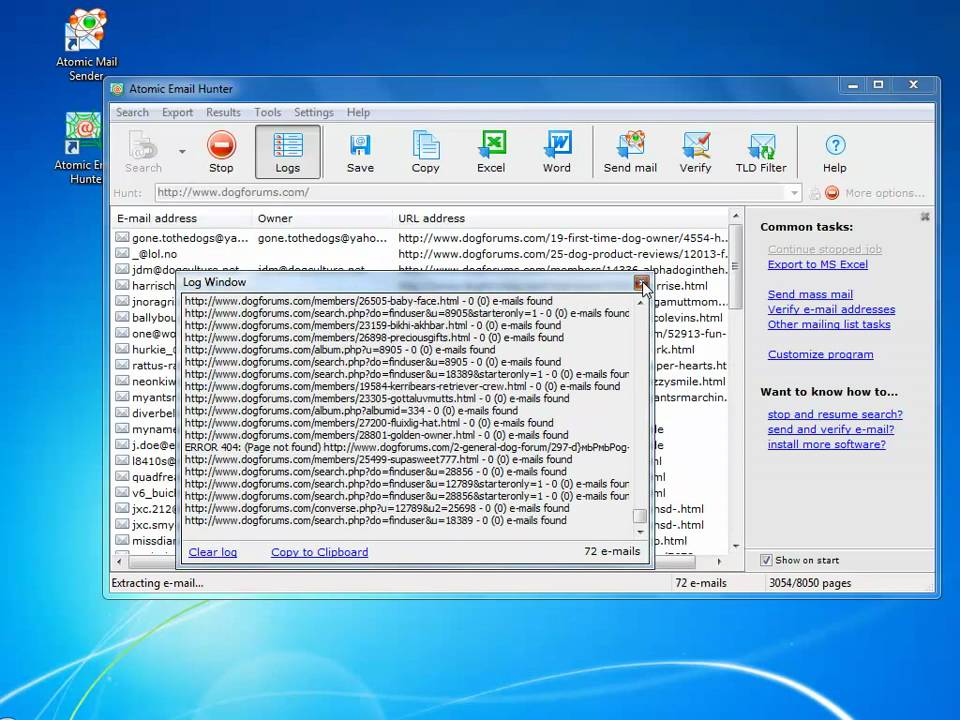
Task: Click the 3054/8050 pages status entry
Action: pos(810,583)
